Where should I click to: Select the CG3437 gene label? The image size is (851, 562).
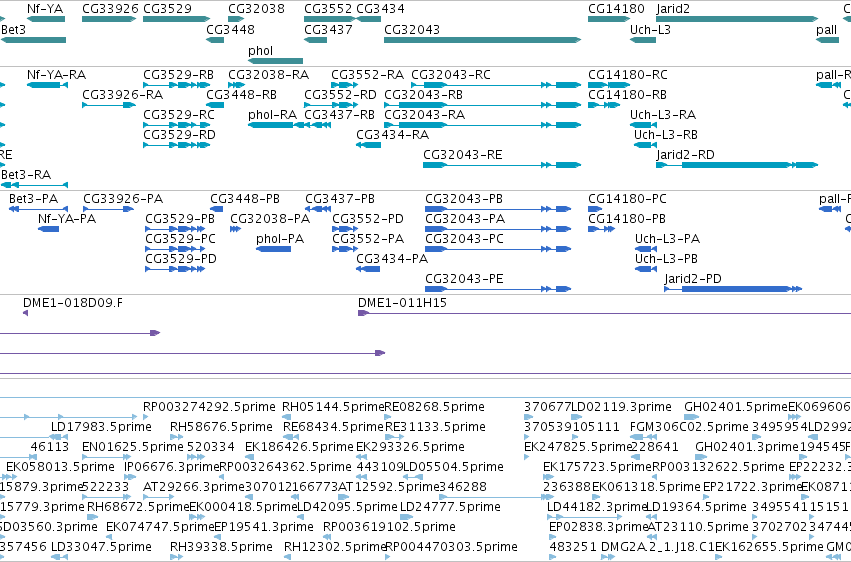(328, 29)
